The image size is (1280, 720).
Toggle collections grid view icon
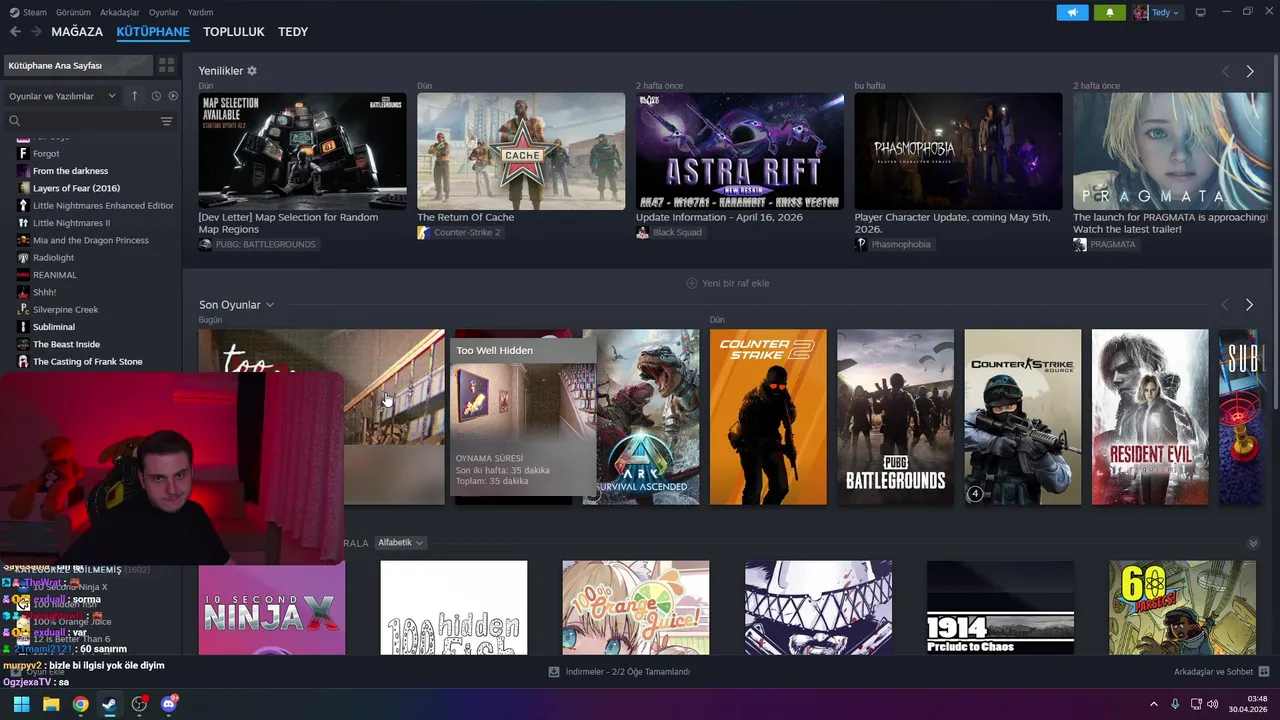166,65
